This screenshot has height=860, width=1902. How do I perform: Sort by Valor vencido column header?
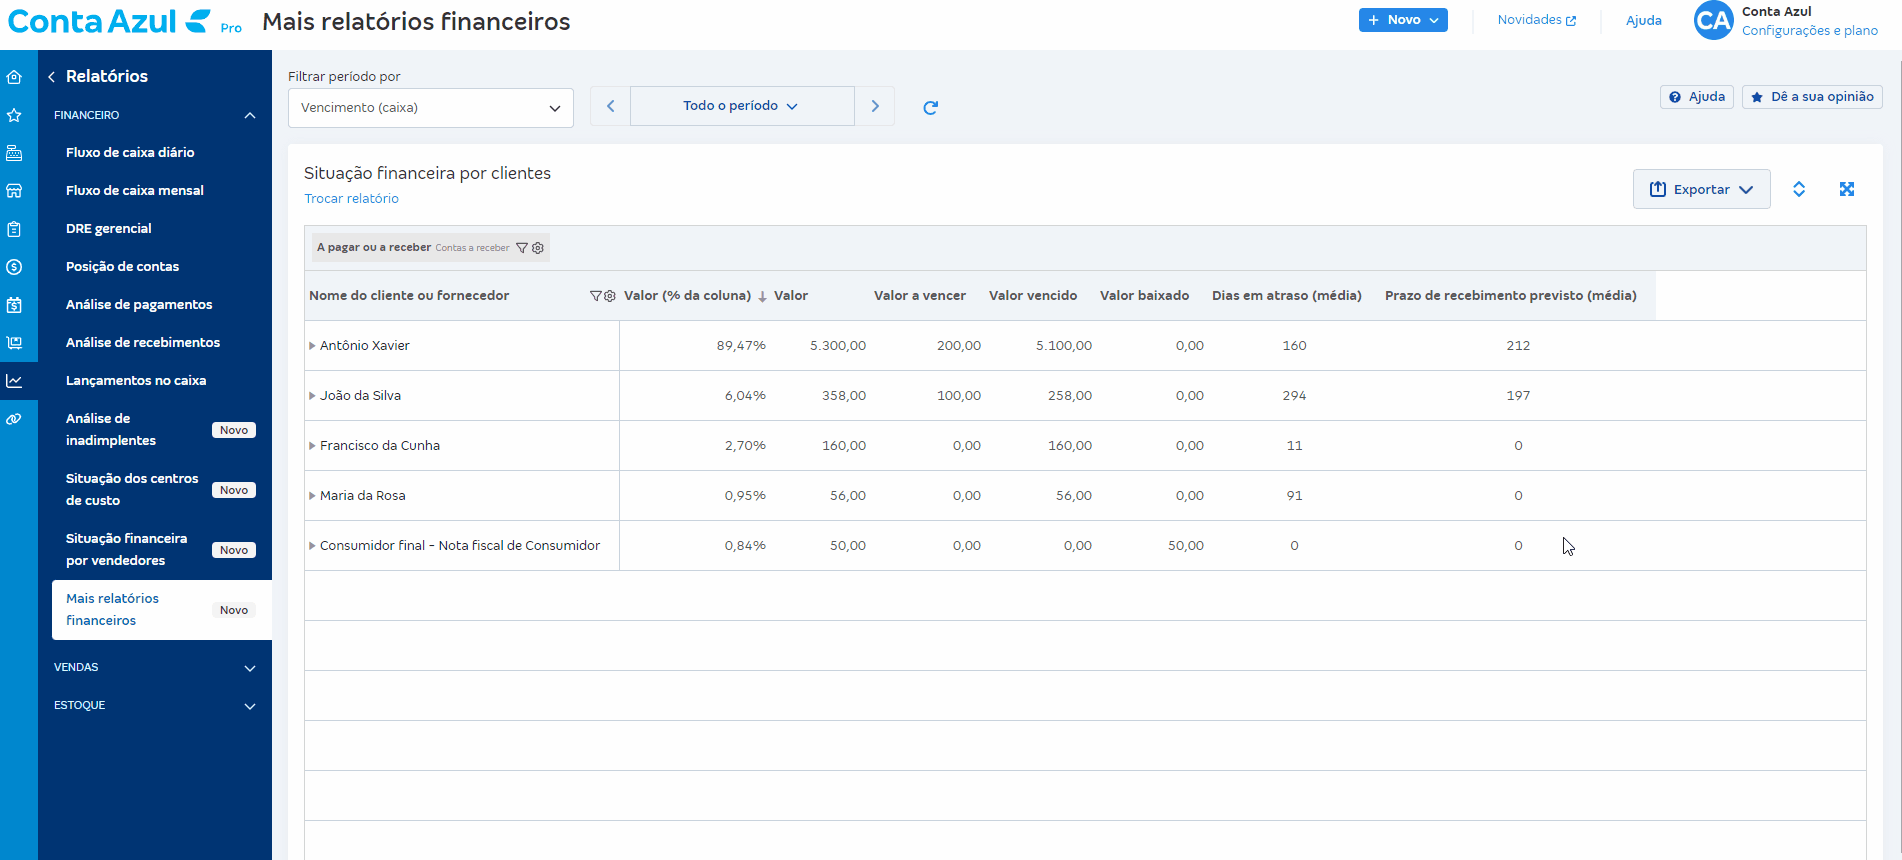coord(1033,296)
